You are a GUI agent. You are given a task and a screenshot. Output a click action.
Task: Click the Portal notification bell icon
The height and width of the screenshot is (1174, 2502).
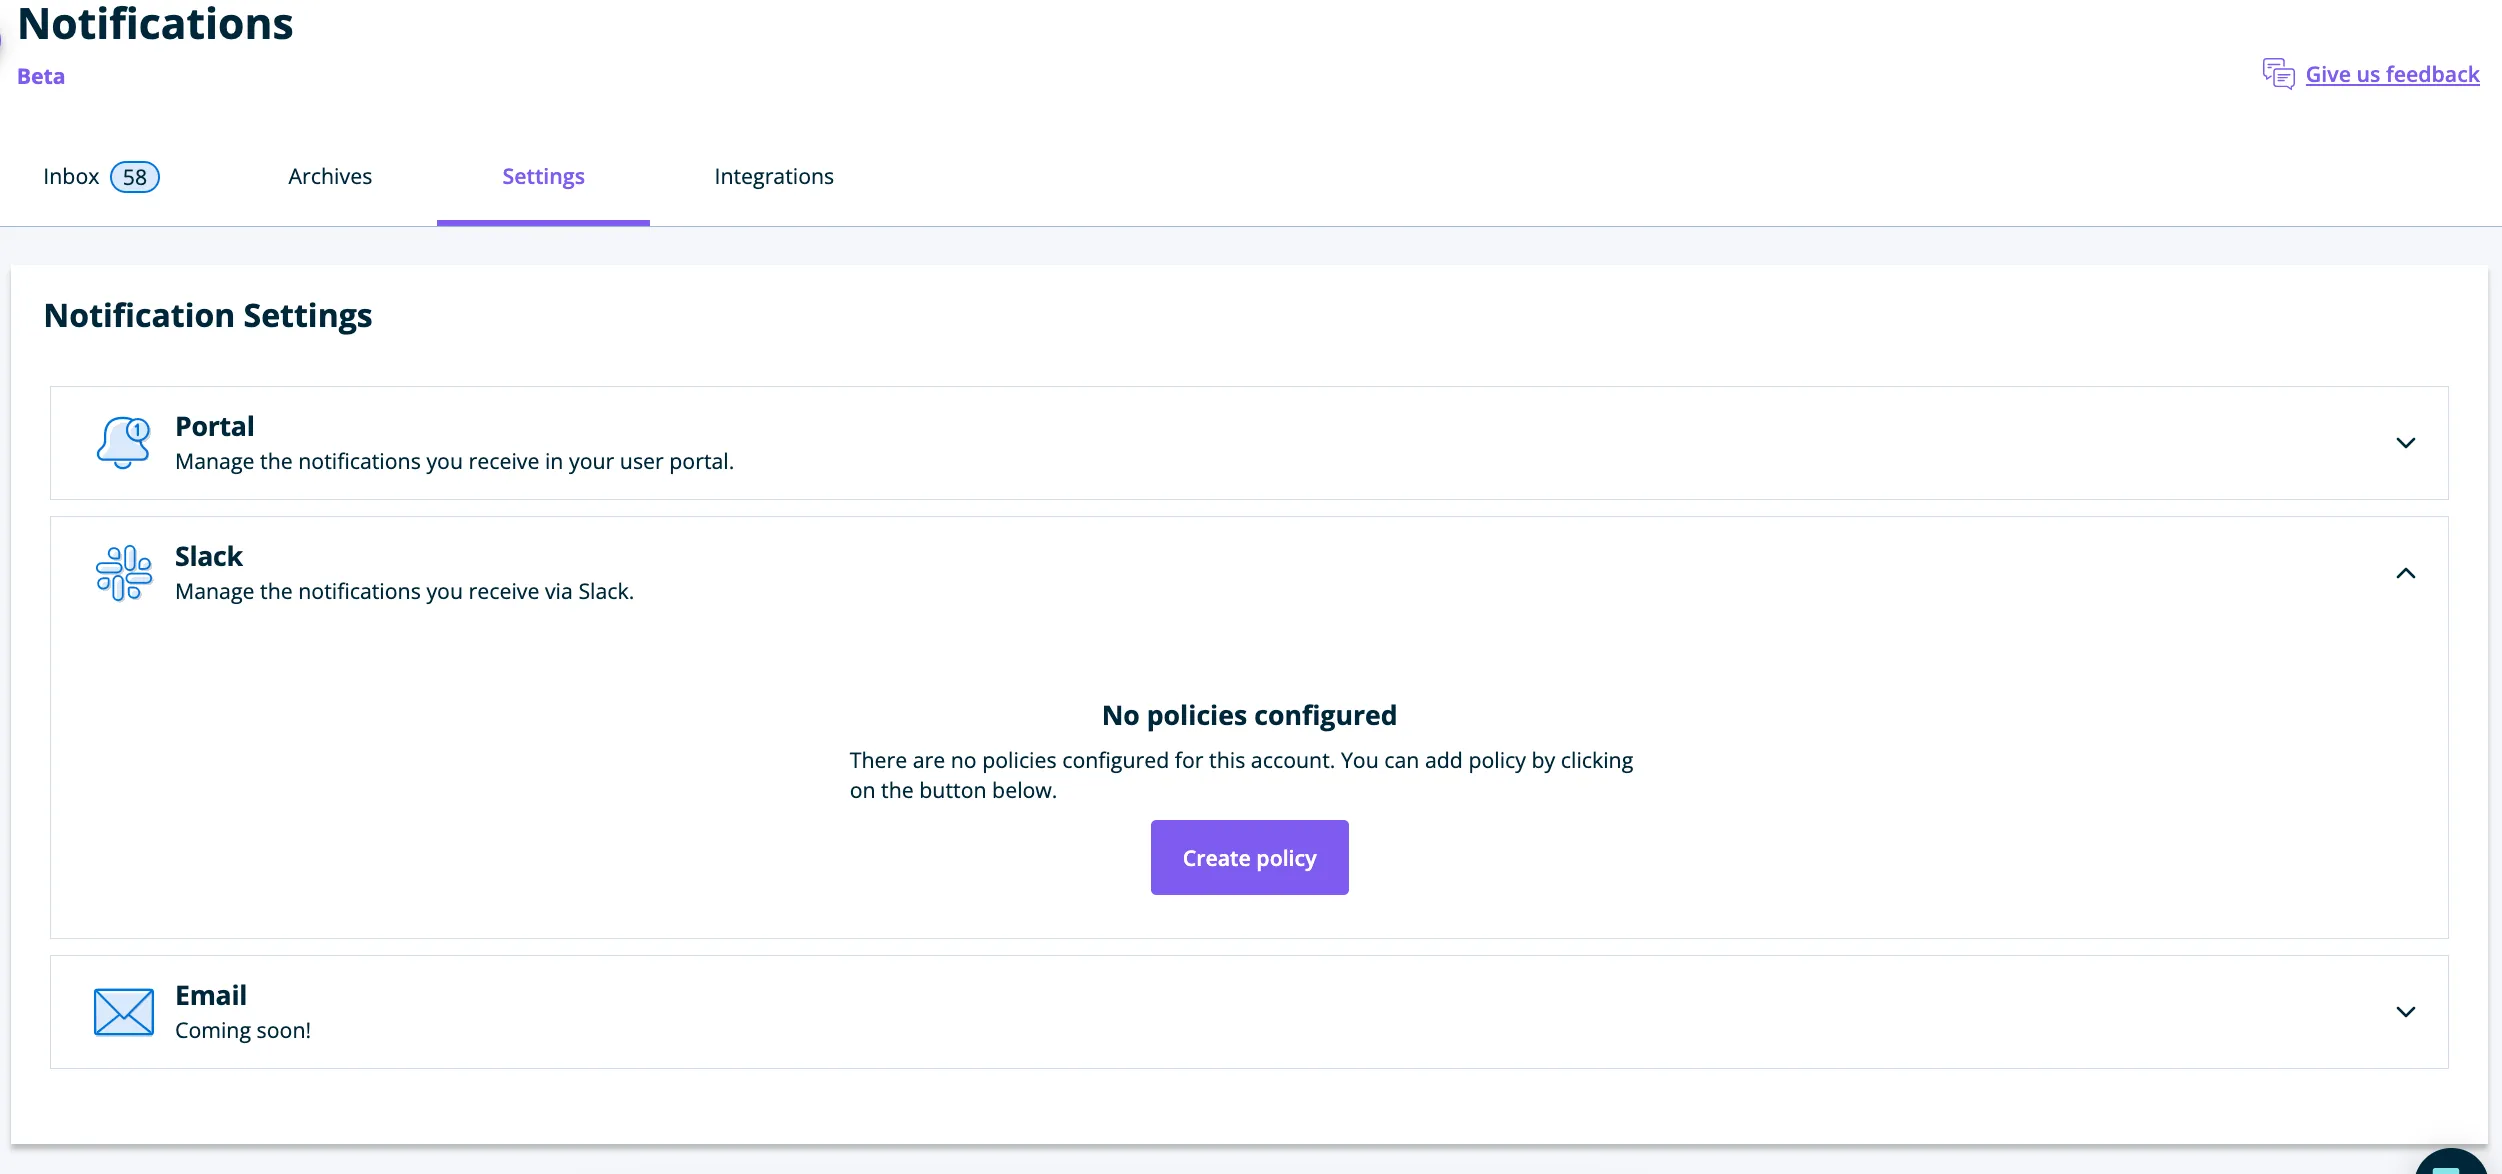coord(124,441)
